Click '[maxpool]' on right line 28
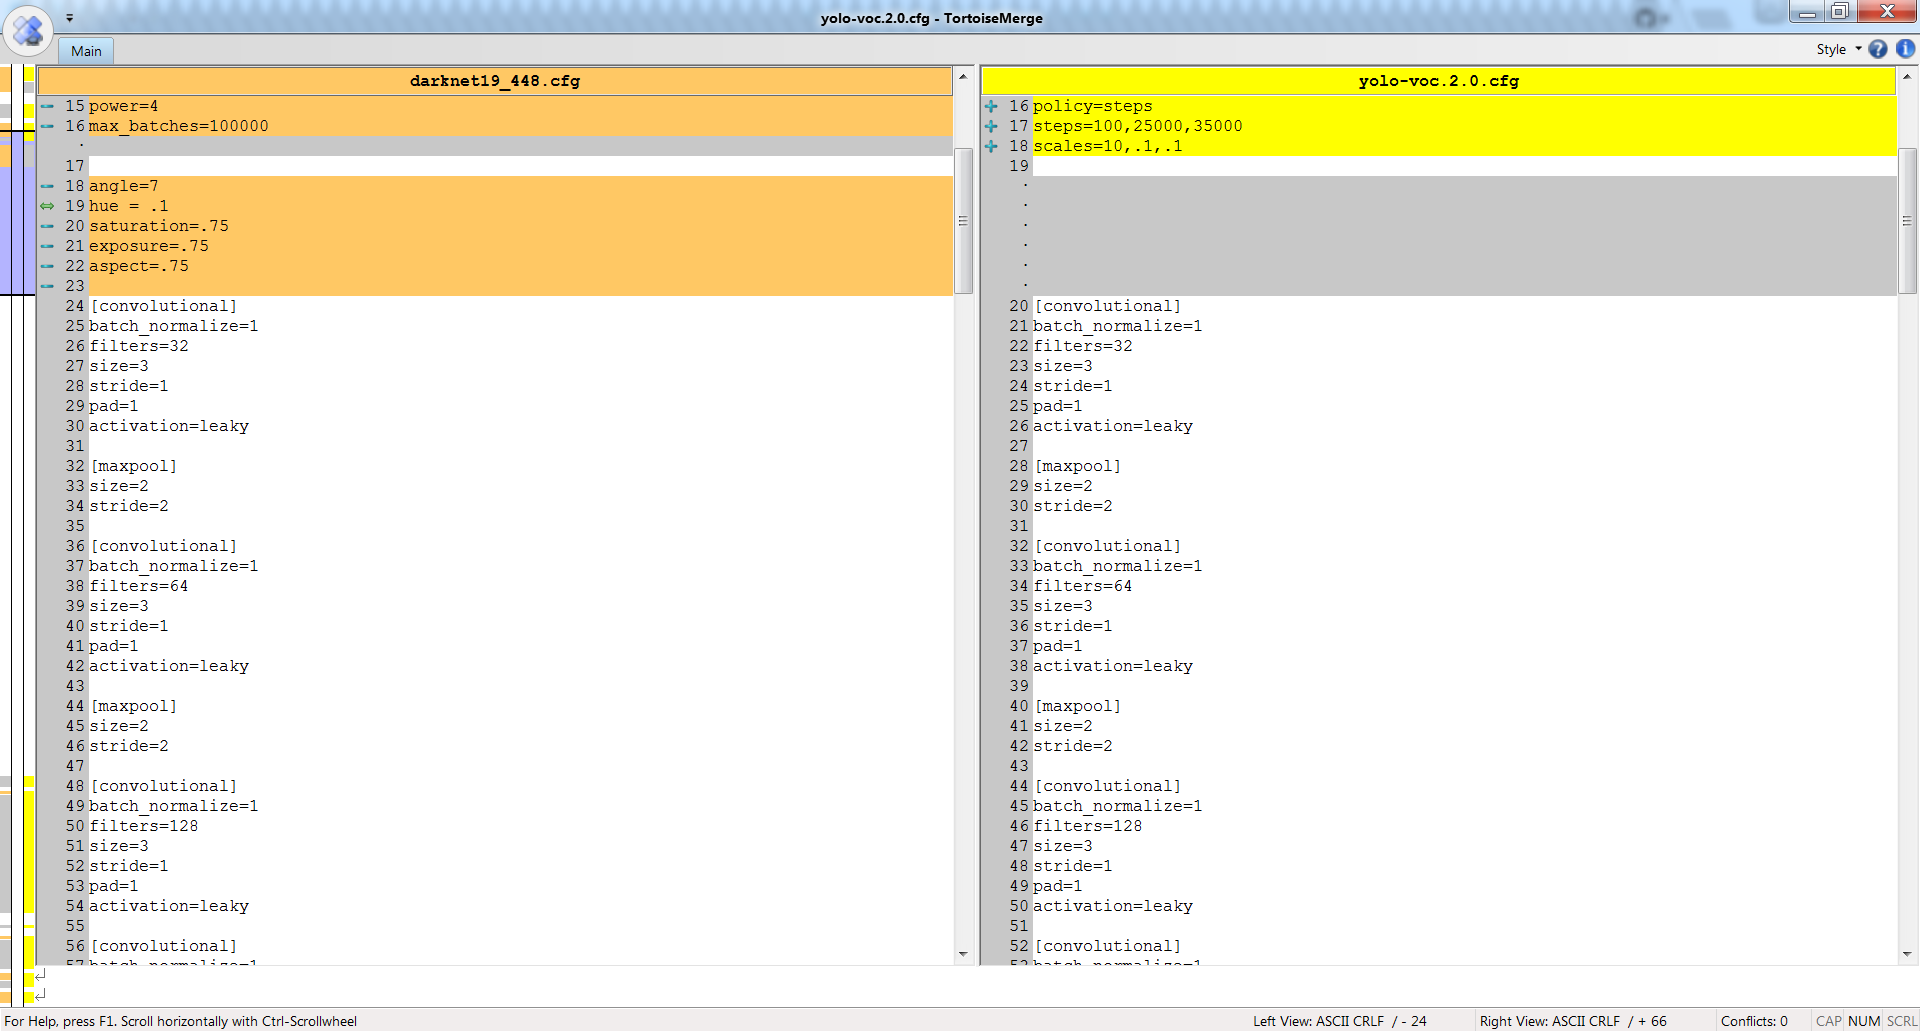This screenshot has height=1032, width=1920. click(x=1078, y=466)
